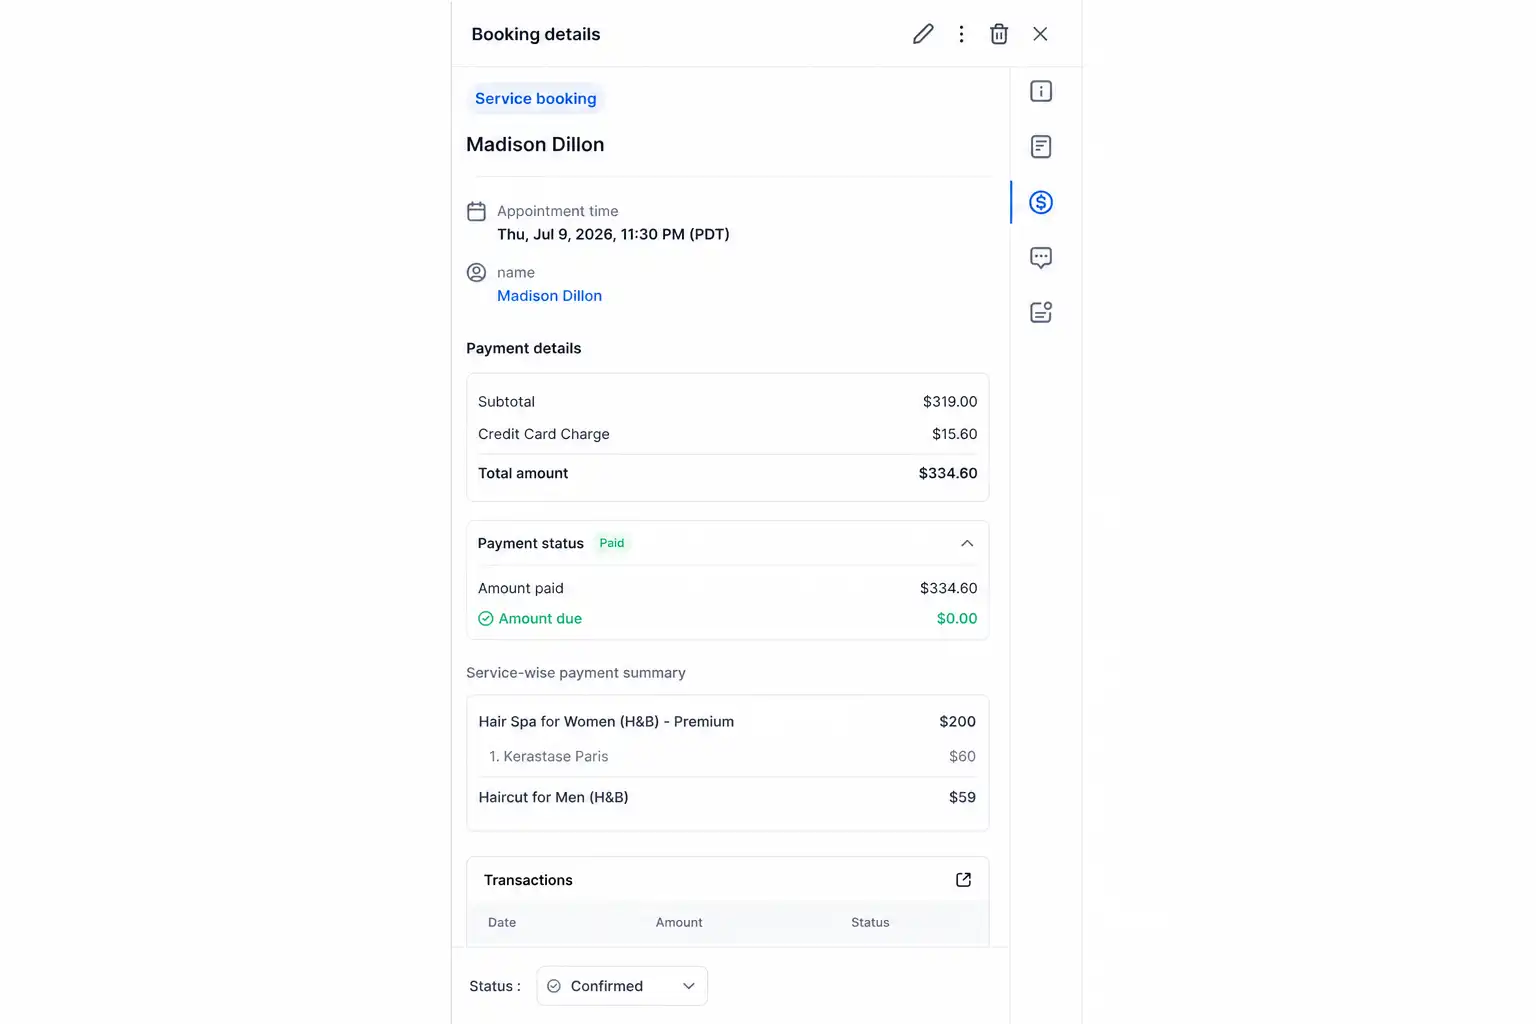Screen dimensions: 1536x1024
Task: Select the dollar payment sidebar icon
Action: coord(1041,202)
